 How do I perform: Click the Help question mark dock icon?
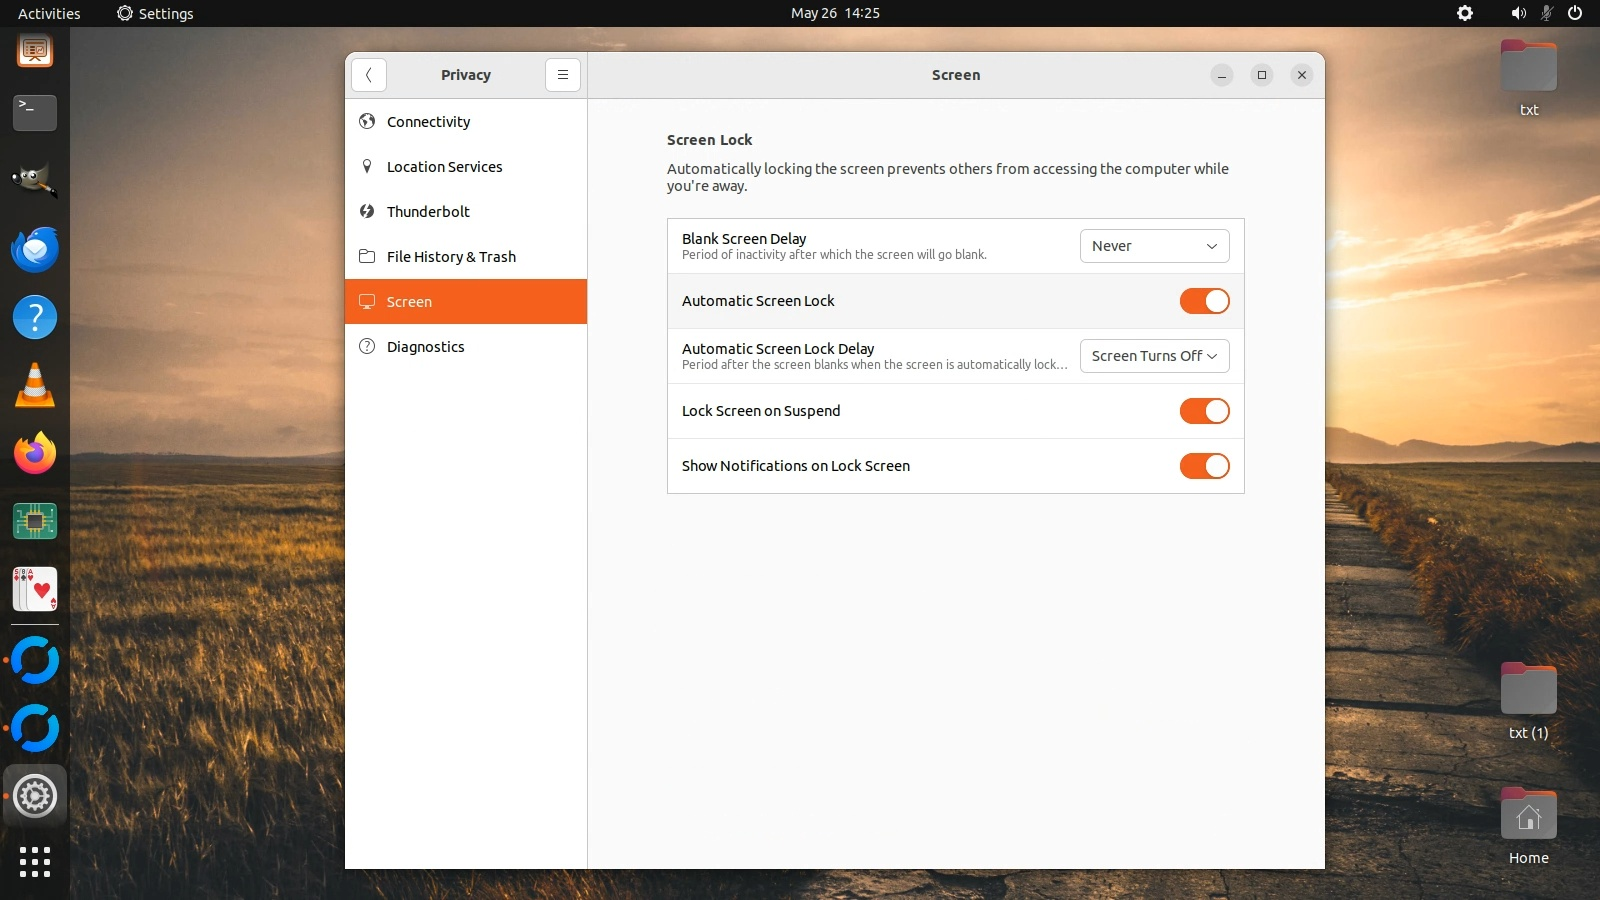click(35, 318)
